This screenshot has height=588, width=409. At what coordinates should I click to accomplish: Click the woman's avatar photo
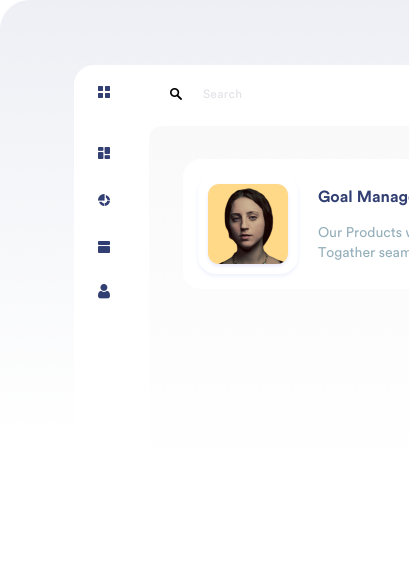tap(248, 224)
